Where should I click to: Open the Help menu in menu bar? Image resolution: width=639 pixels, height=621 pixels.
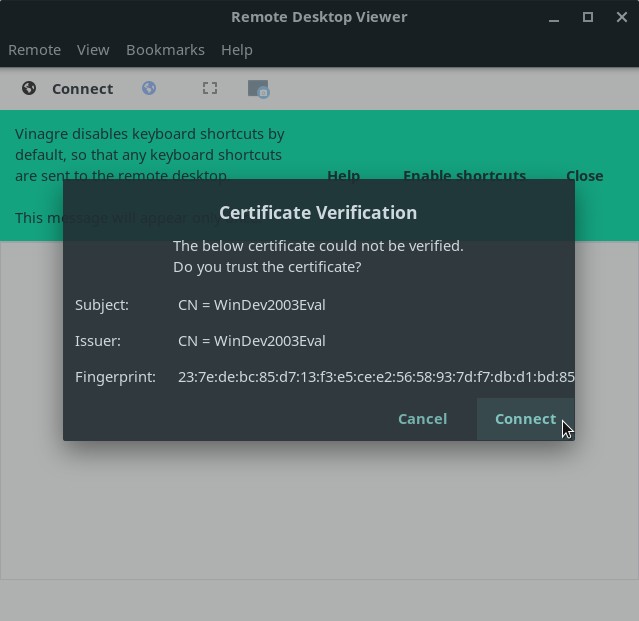(x=237, y=49)
